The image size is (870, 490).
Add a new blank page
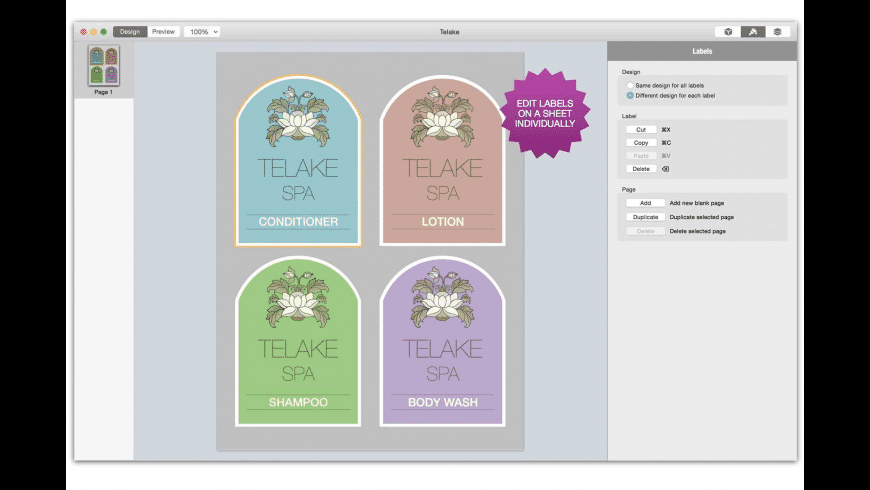(x=645, y=203)
